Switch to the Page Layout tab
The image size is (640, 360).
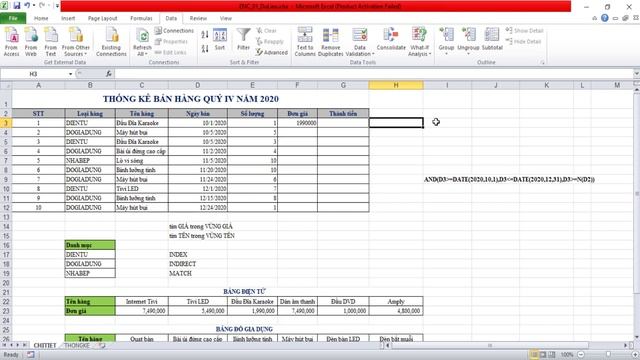(102, 18)
